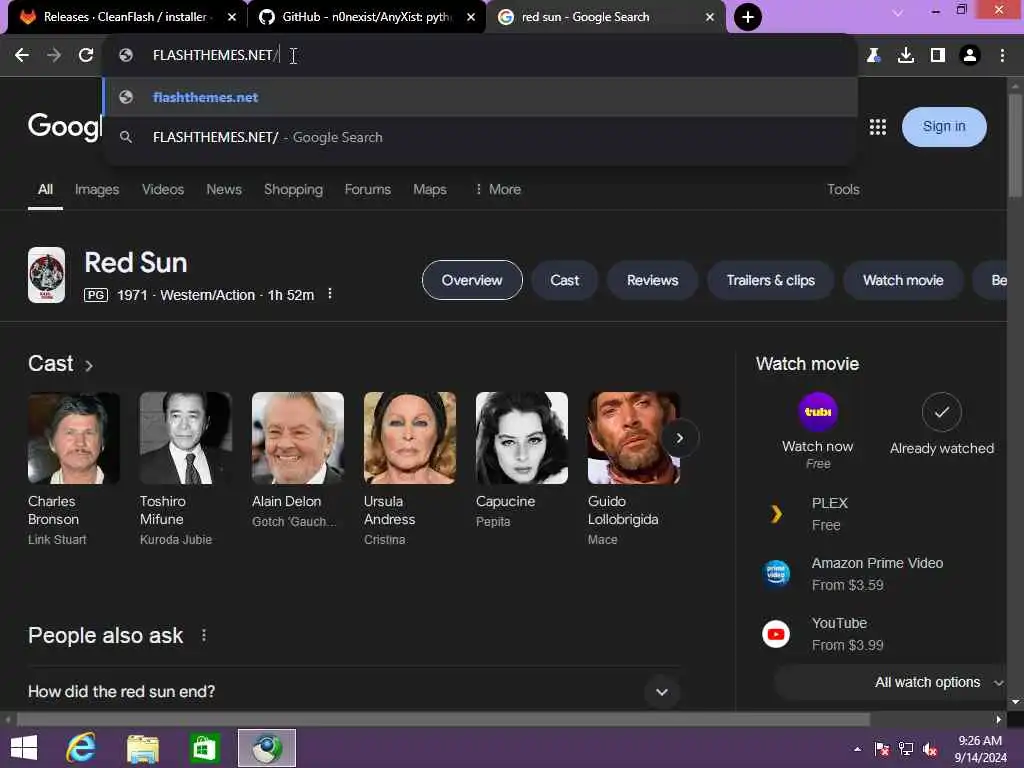This screenshot has width=1024, height=768.
Task: Click the page vertical scrollbar thumb
Action: point(1015,145)
